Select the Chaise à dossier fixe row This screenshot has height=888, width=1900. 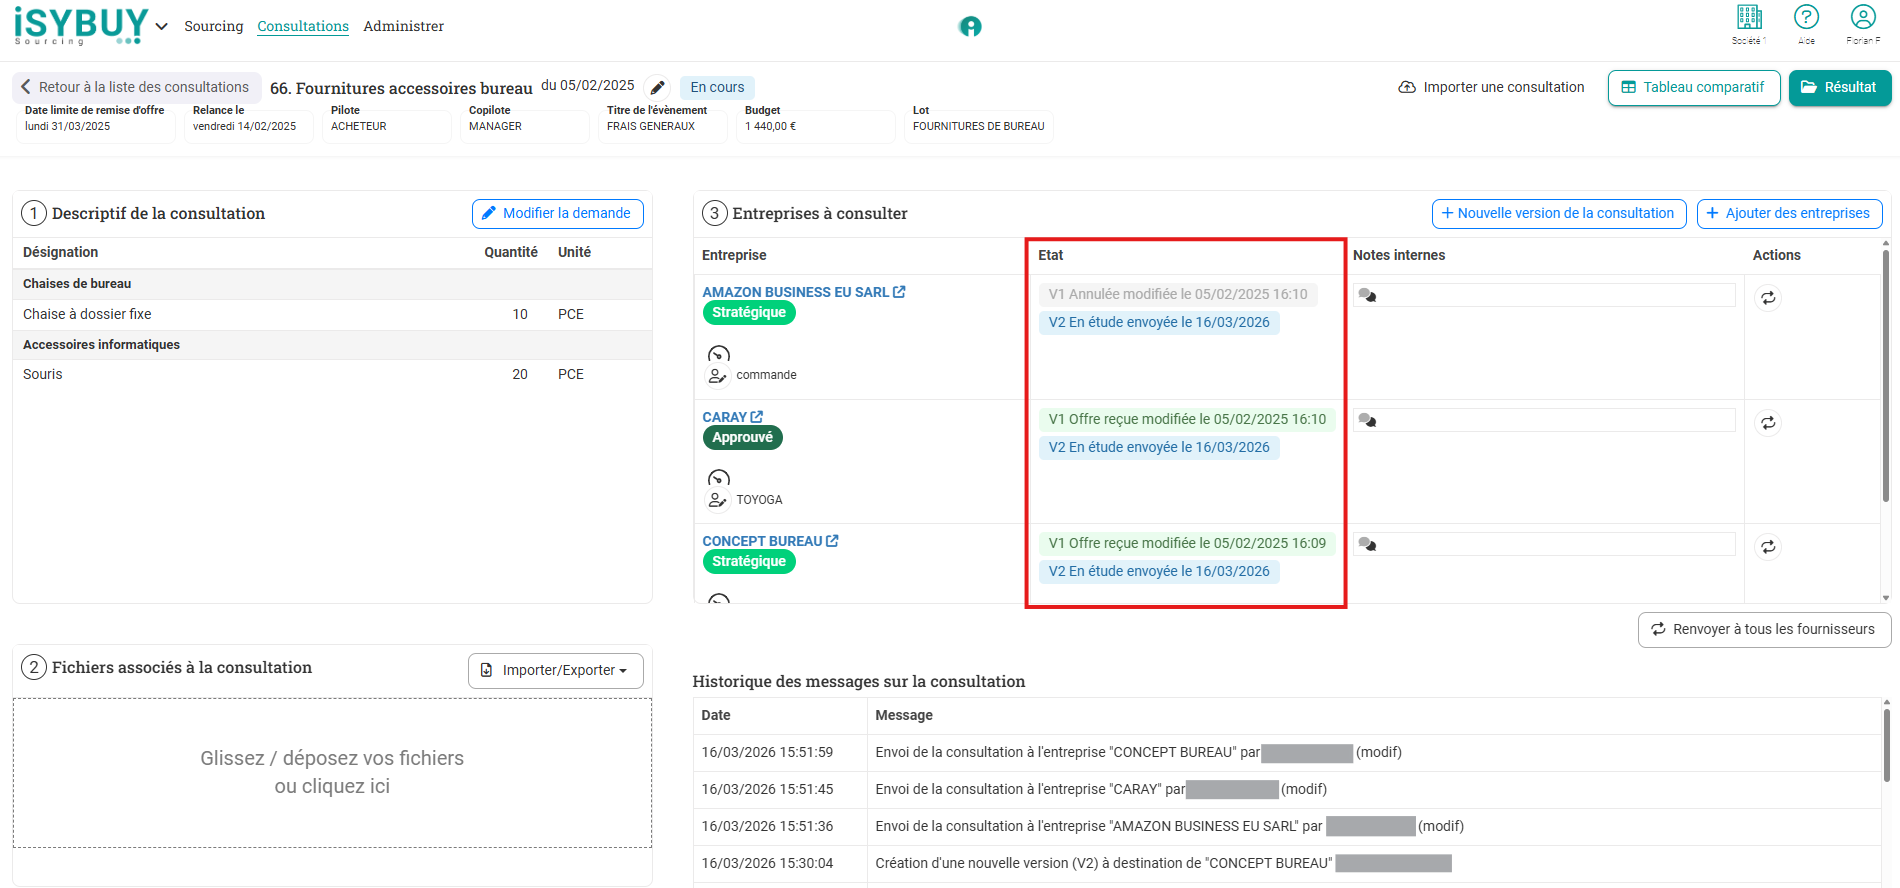coord(332,314)
